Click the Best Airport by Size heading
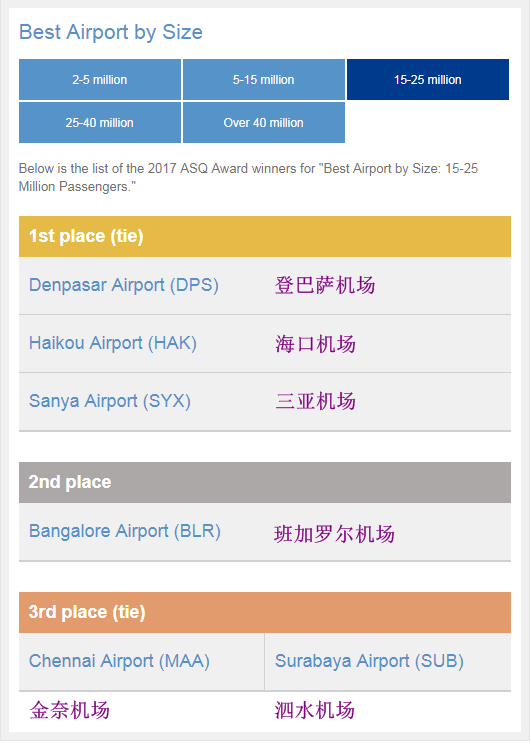 click(x=111, y=32)
